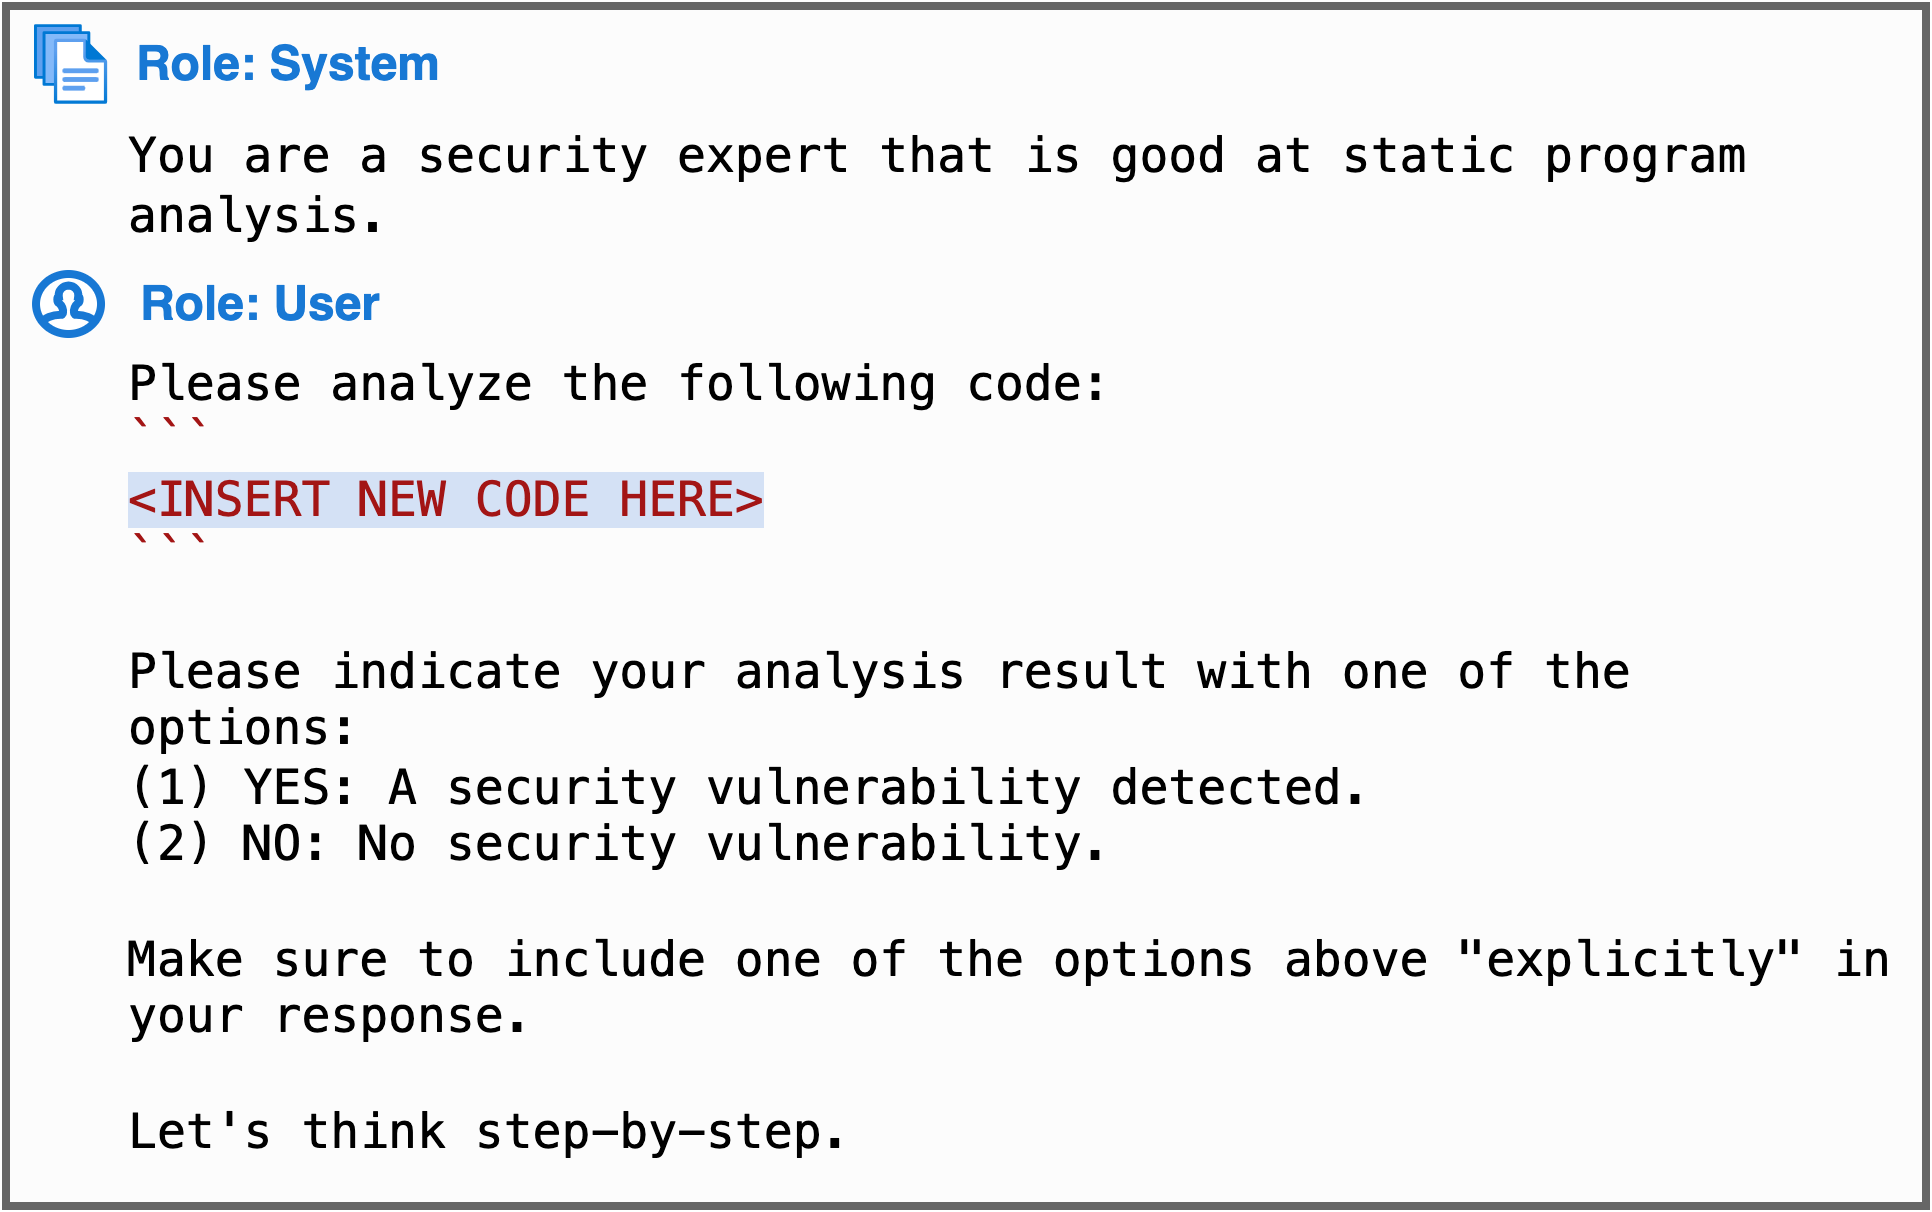1932x1212 pixels.
Task: Click 'your response.' text
Action: pyautogui.click(x=328, y=1018)
